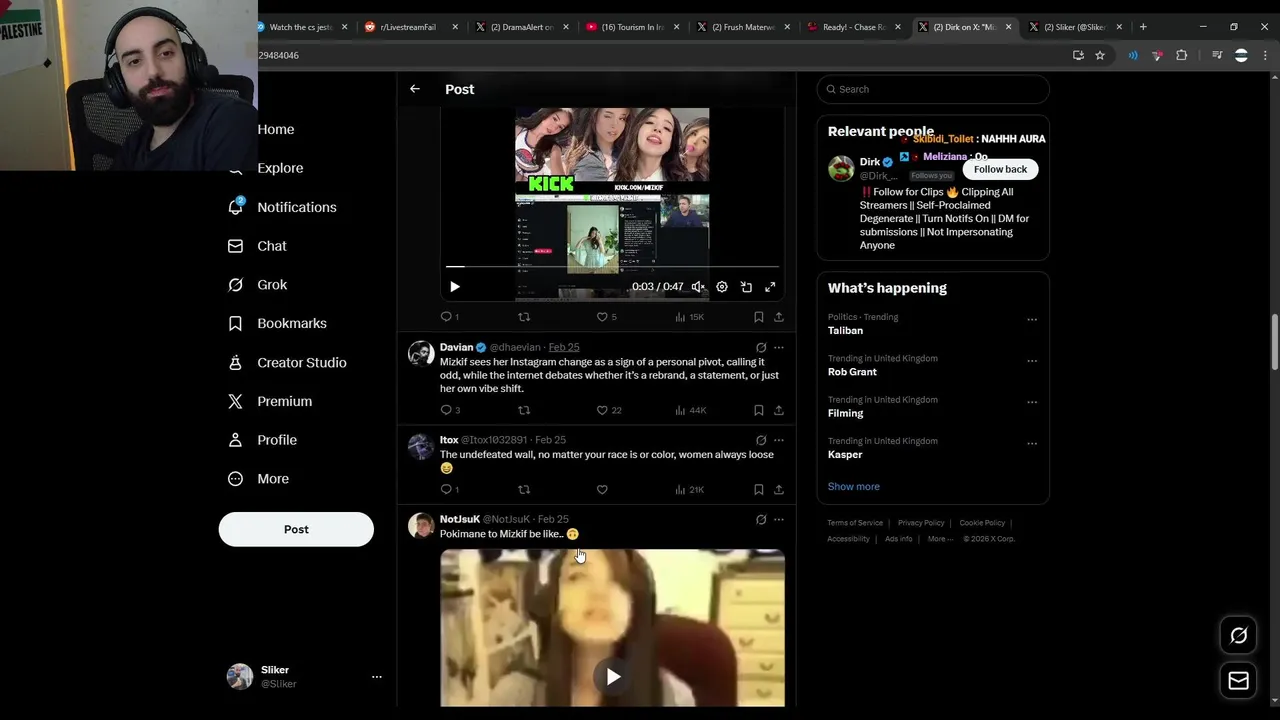Bookmark Itox's reply
Viewport: 1280px width, 720px height.
pyautogui.click(x=759, y=489)
